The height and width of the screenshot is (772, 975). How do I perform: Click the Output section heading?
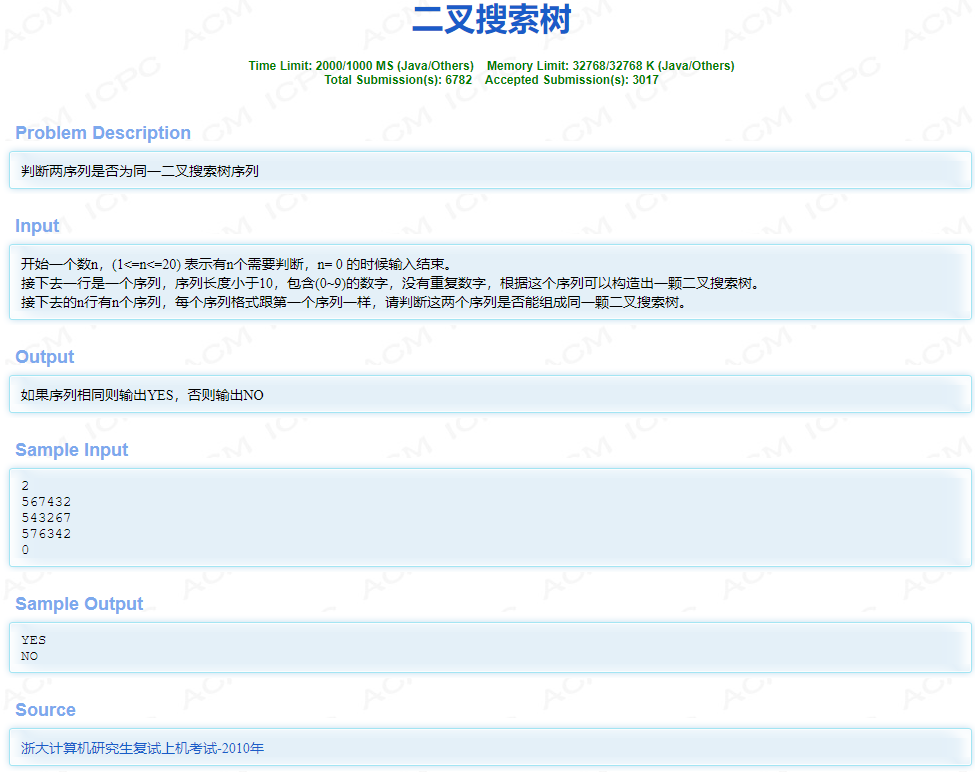pos(44,357)
